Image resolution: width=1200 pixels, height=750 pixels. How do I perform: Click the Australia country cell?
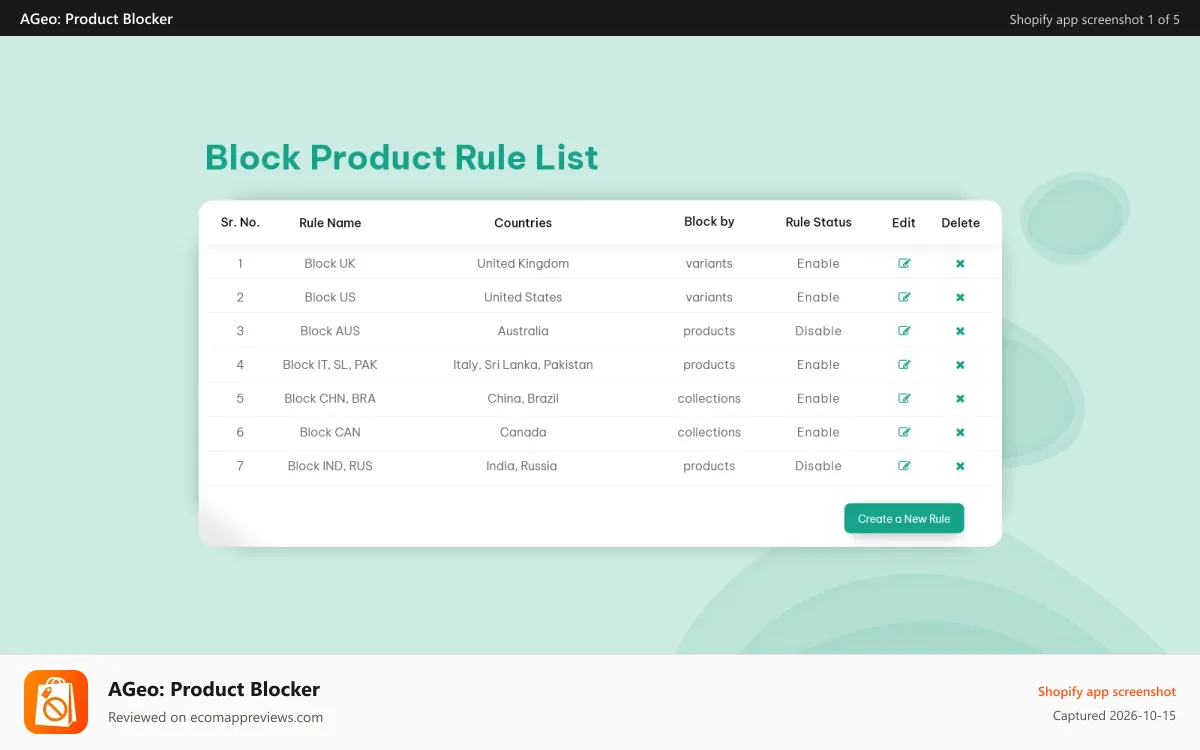pos(523,331)
